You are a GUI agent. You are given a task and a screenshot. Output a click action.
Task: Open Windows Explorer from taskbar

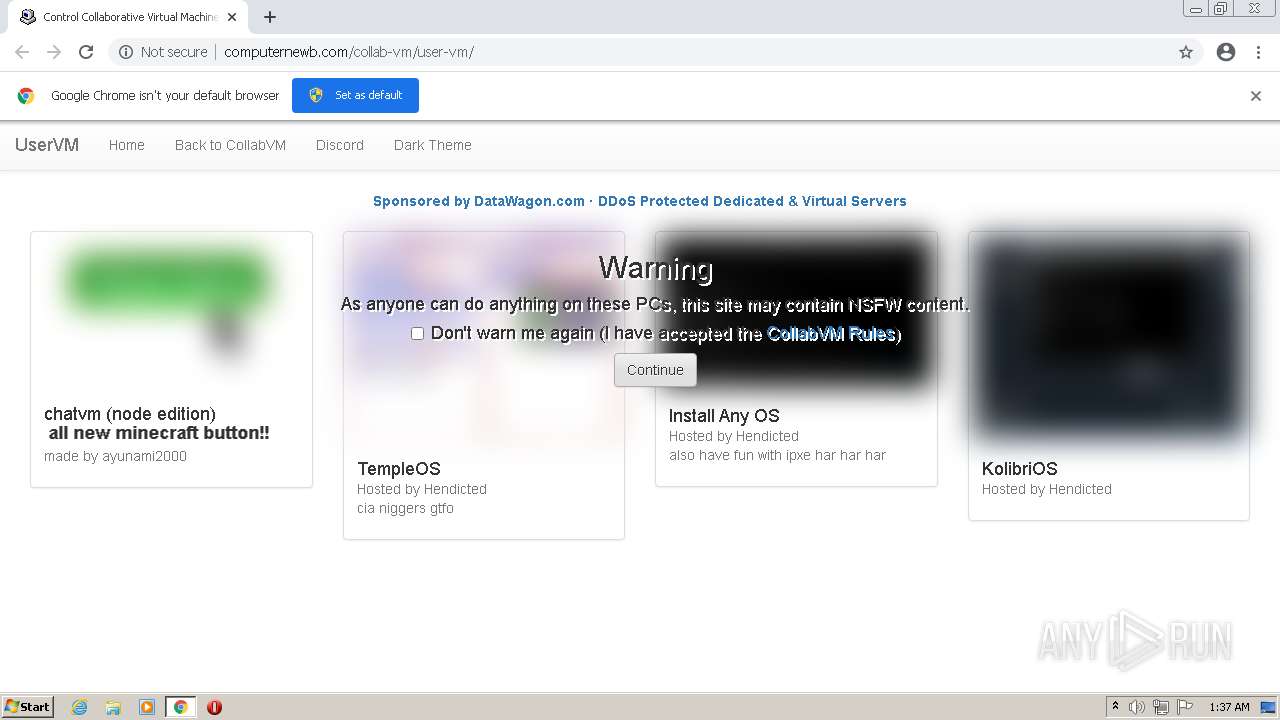(113, 707)
